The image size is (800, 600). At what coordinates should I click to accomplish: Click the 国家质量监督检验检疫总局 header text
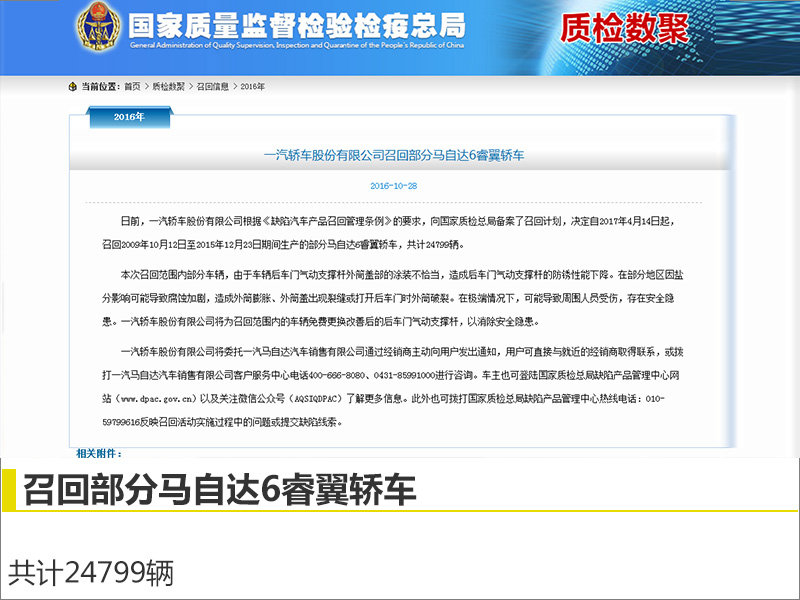[x=297, y=25]
